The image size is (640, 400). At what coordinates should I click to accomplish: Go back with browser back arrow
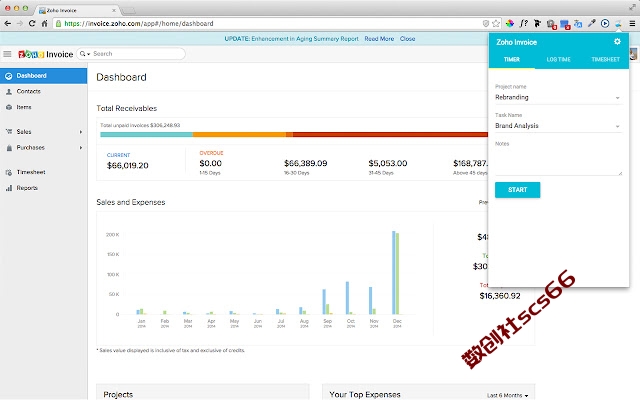pos(7,24)
